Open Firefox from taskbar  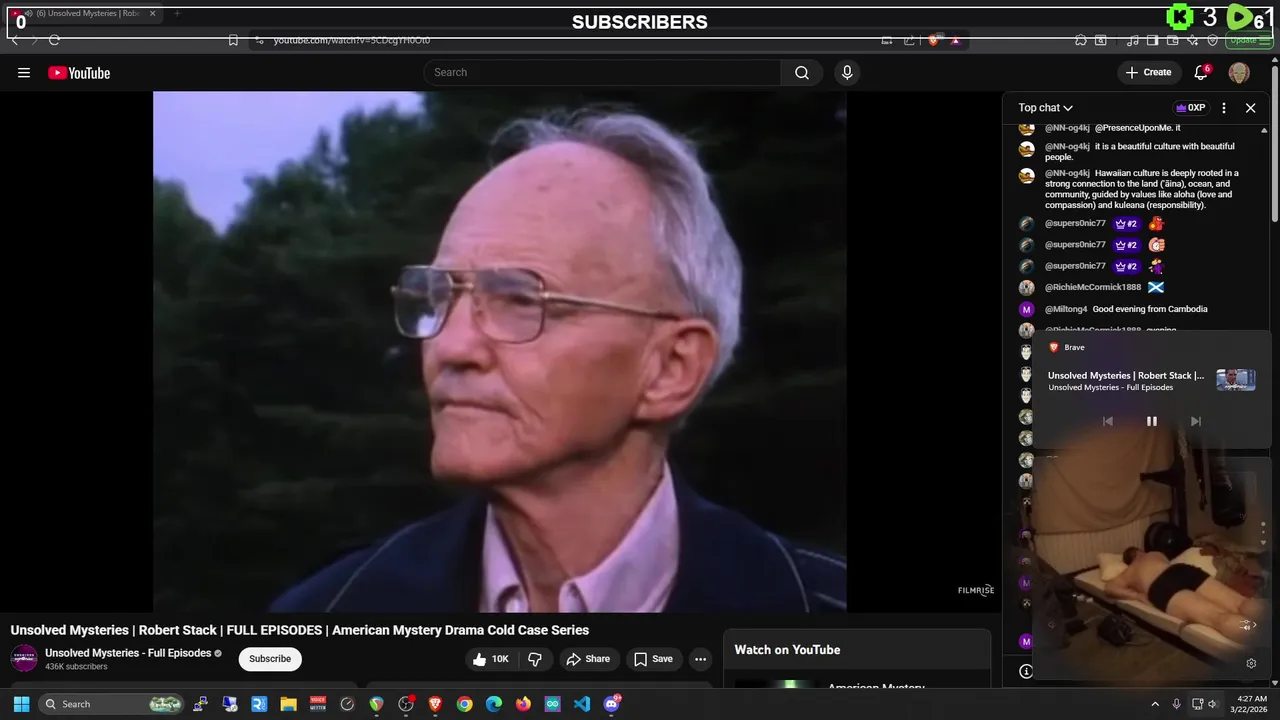tap(523, 704)
